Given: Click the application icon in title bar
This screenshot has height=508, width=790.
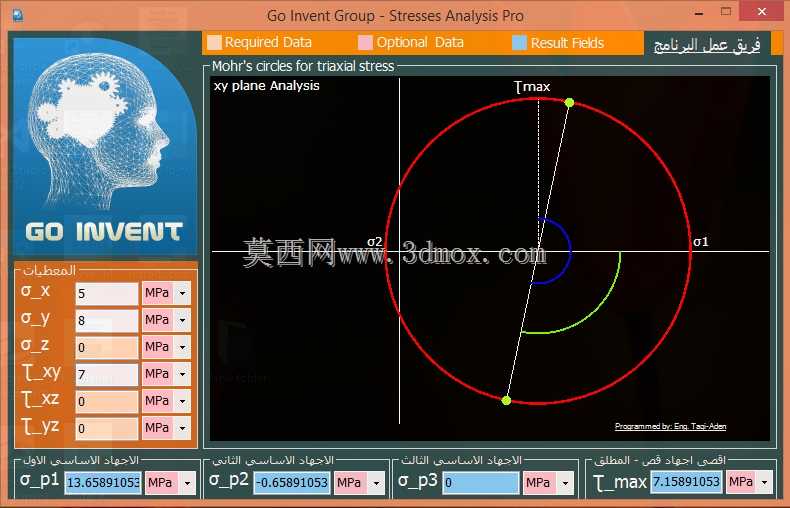Looking at the screenshot, I should (18, 15).
